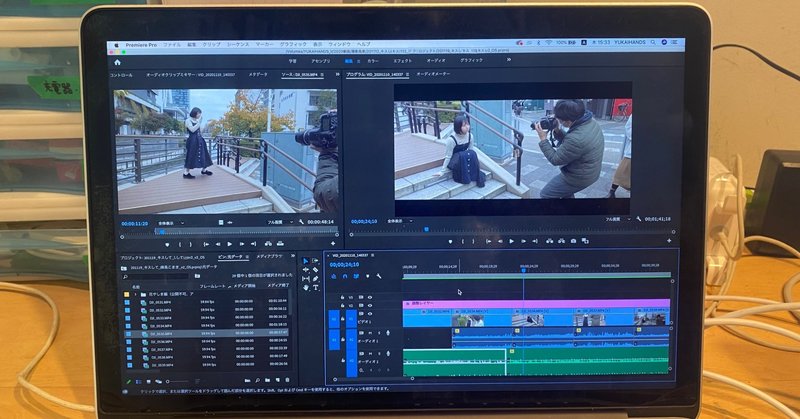800x419 pixels.
Task: Show hidden Source panel tabs chevron
Action: pos(337,75)
